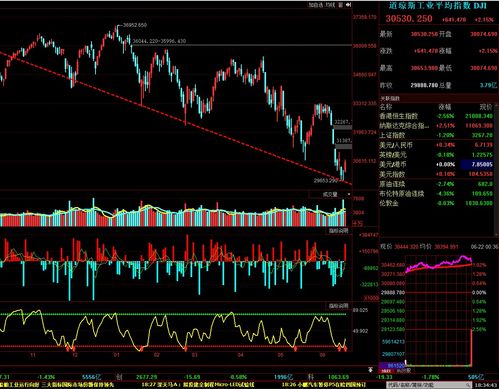The image size is (499, 389).
Task: Open the 布伦特原油连续 row
Action: [x=436, y=194]
